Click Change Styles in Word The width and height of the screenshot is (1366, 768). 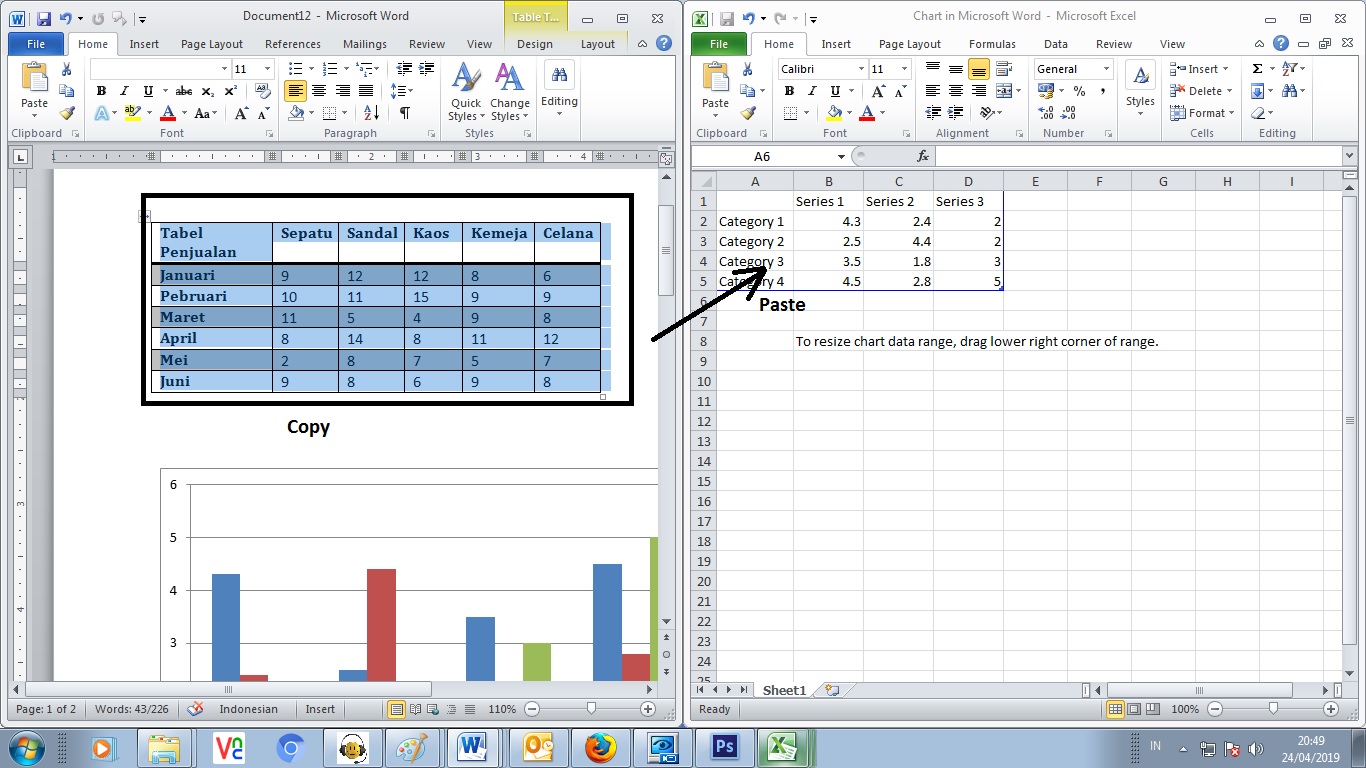(x=510, y=91)
